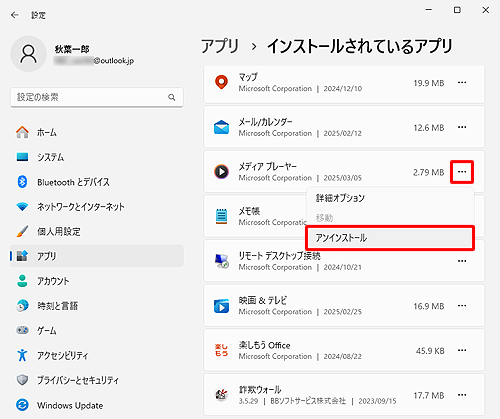Click the search magnifier icon
The image size is (500, 419).
click(x=172, y=97)
